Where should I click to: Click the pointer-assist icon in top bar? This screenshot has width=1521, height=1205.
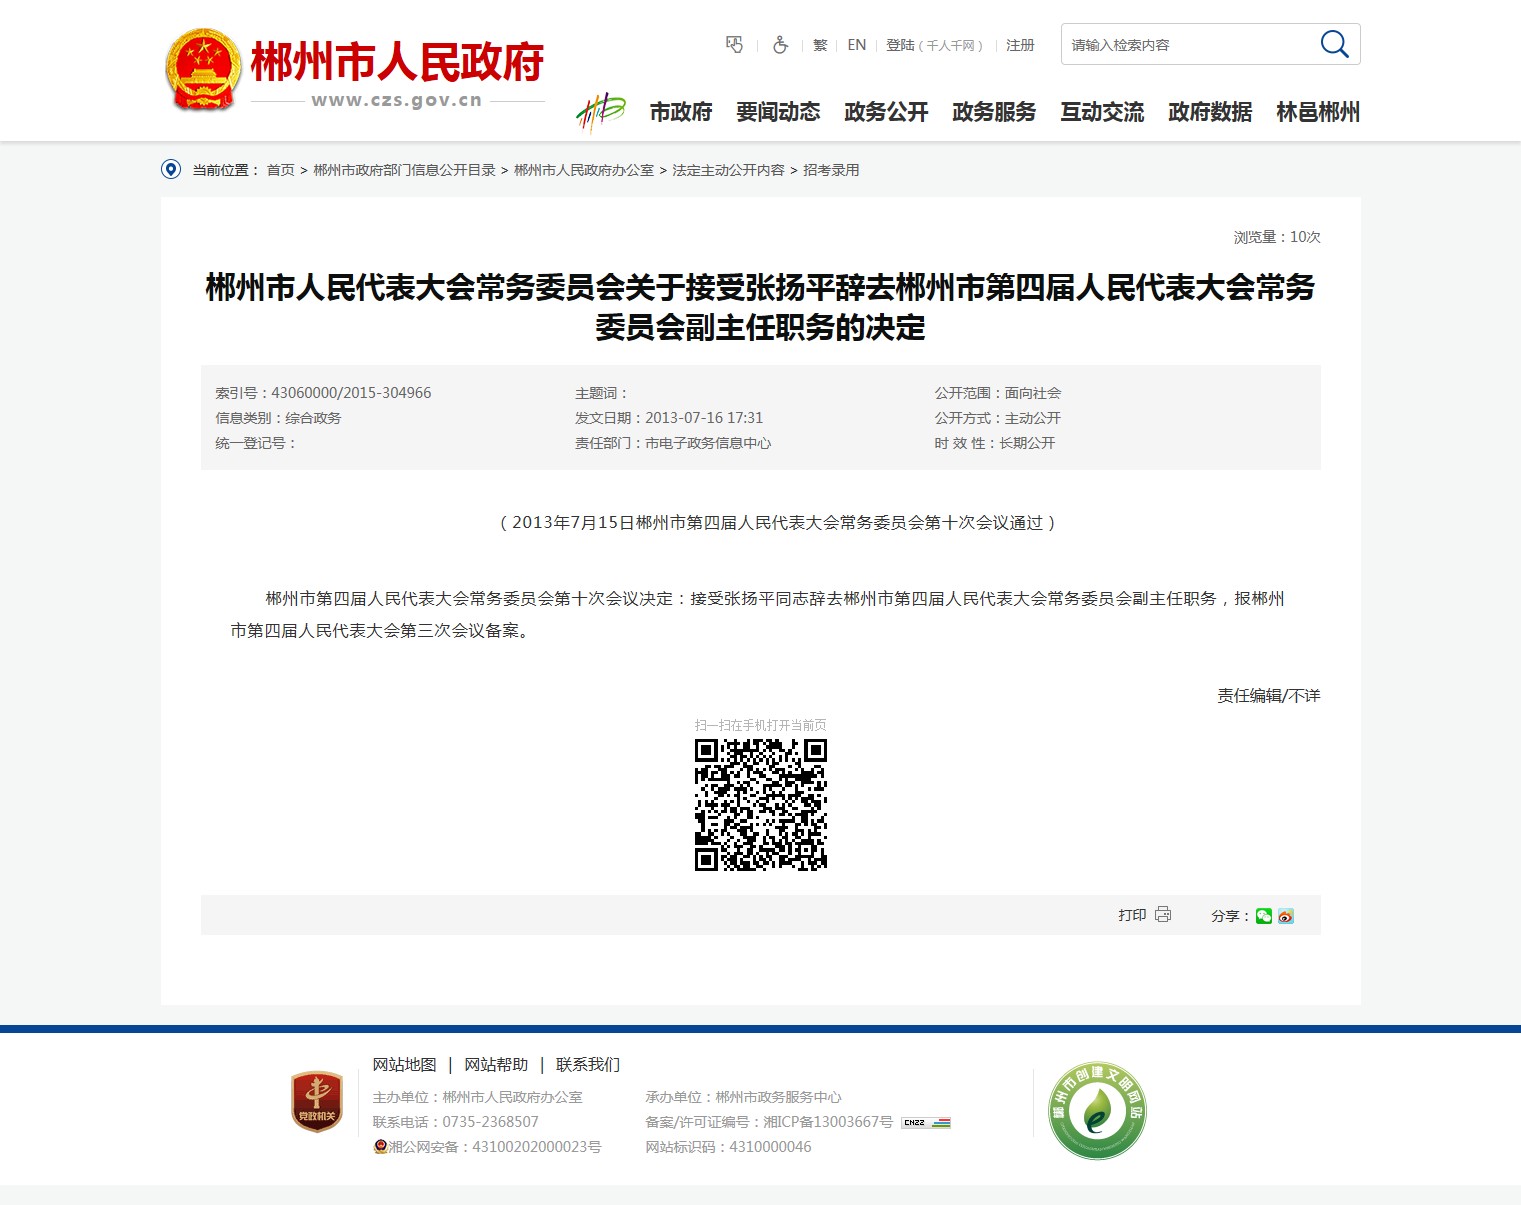tap(735, 45)
